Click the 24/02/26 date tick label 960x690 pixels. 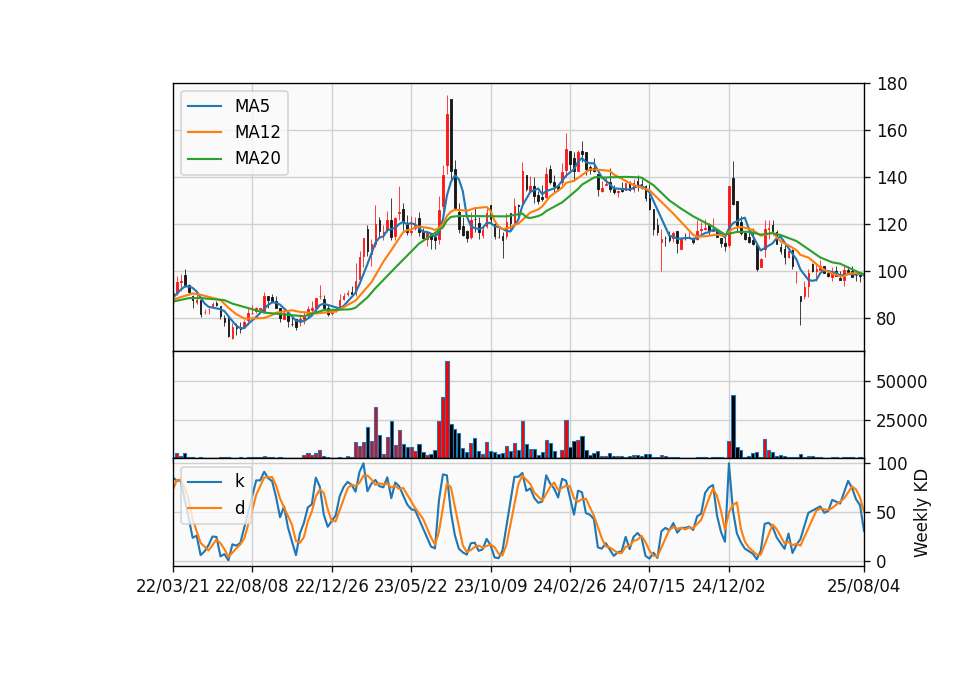569,586
